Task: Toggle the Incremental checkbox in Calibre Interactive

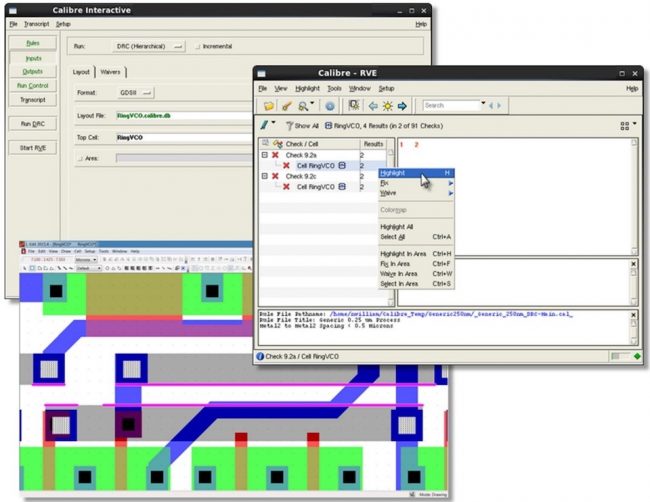Action: (x=198, y=46)
